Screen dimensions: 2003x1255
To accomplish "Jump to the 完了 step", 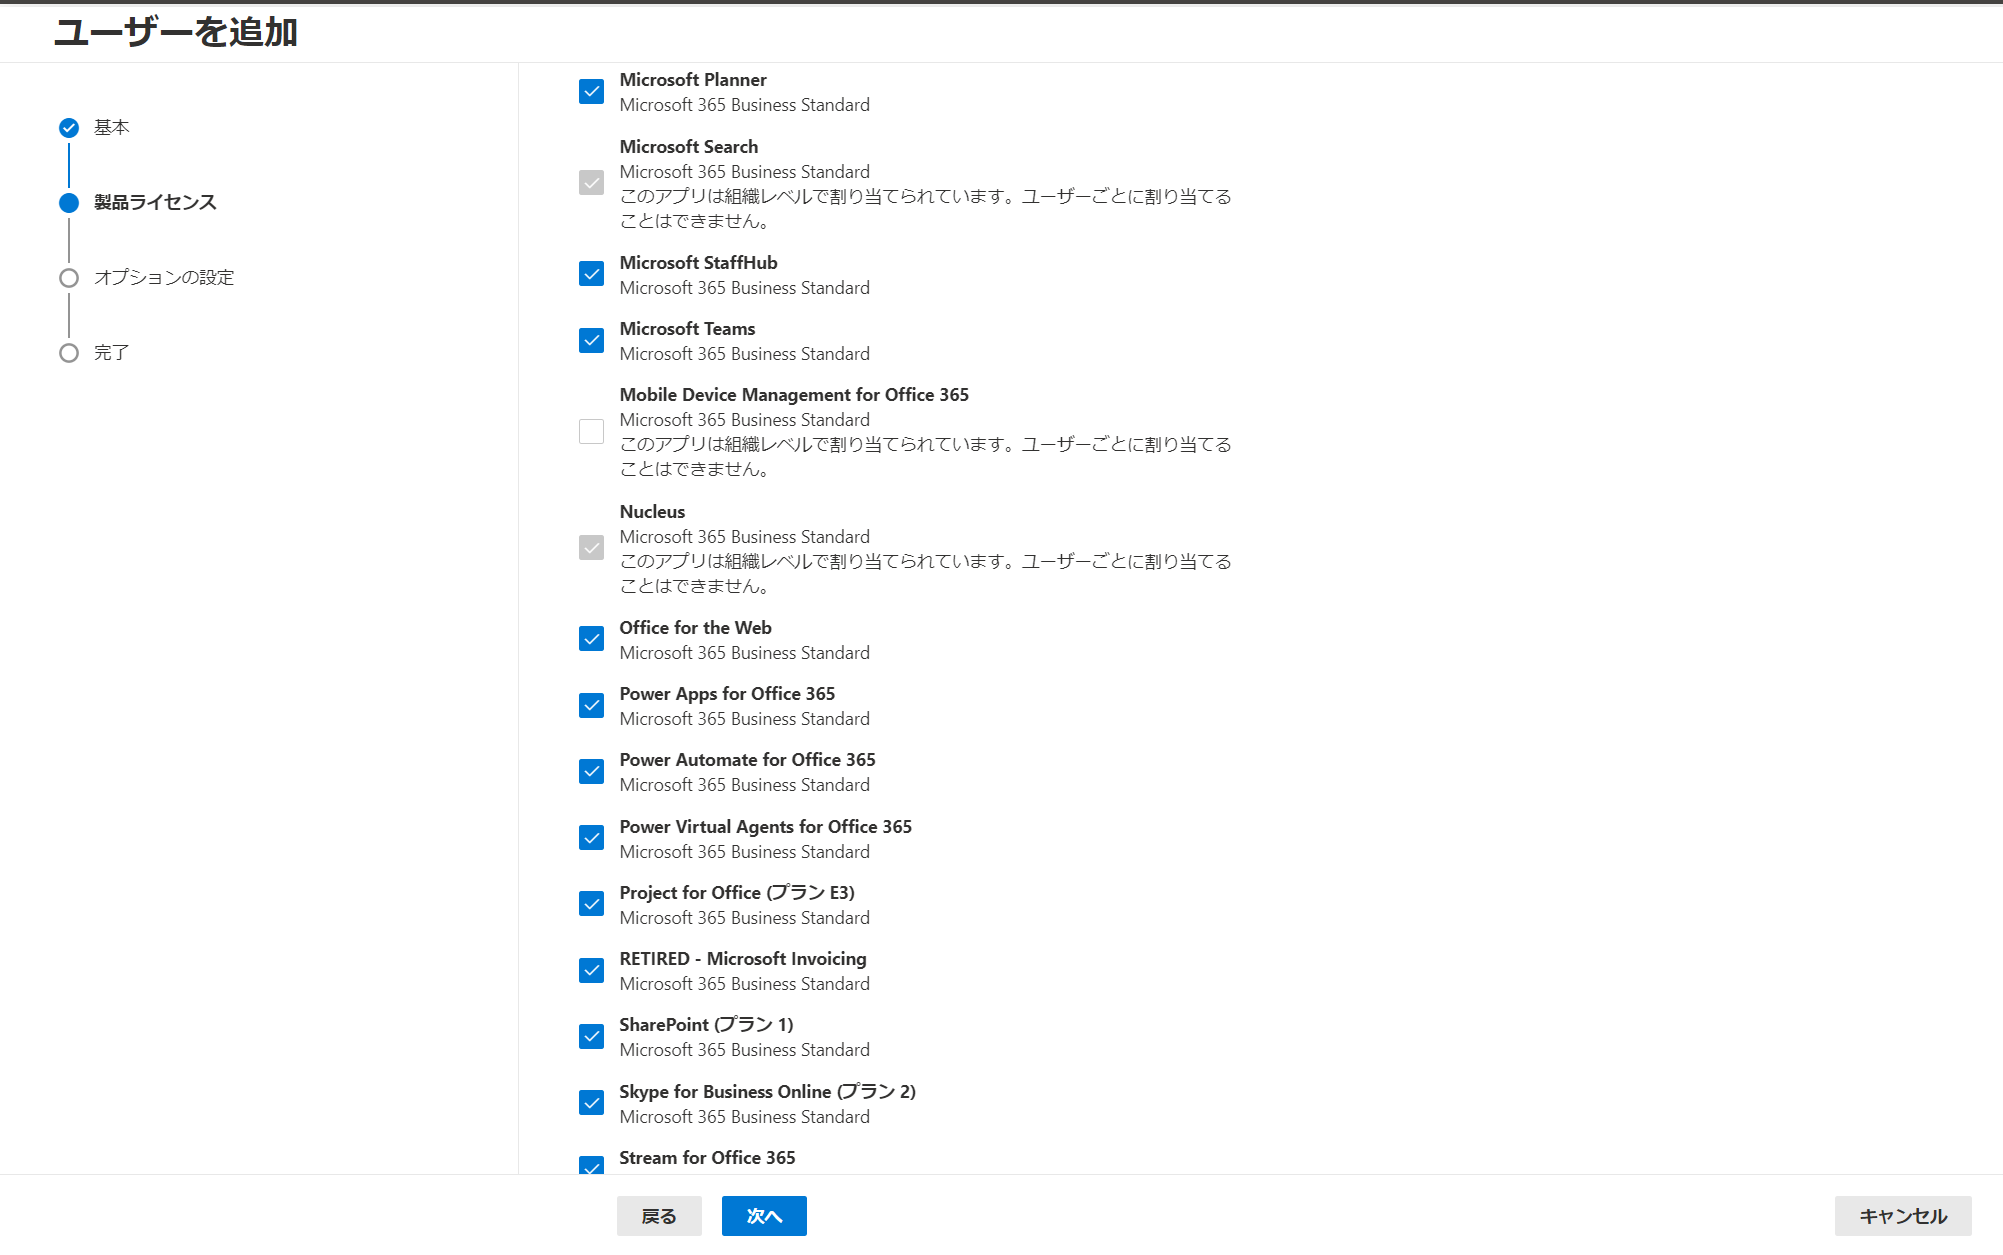I will coord(111,352).
